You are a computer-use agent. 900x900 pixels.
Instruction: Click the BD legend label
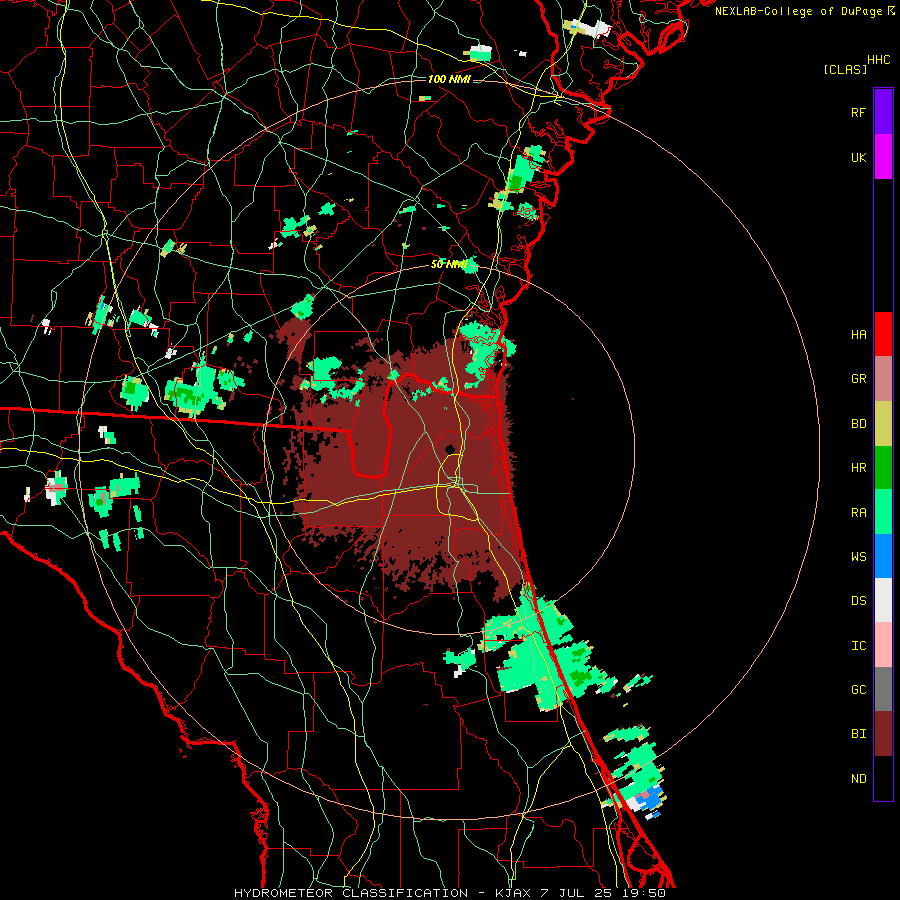858,424
